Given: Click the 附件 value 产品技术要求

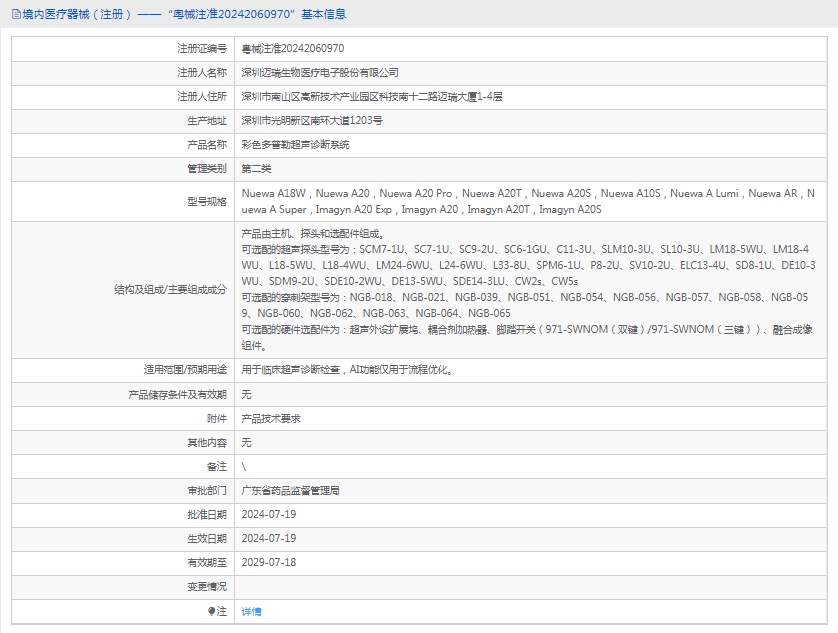Looking at the screenshot, I should pos(271,419).
